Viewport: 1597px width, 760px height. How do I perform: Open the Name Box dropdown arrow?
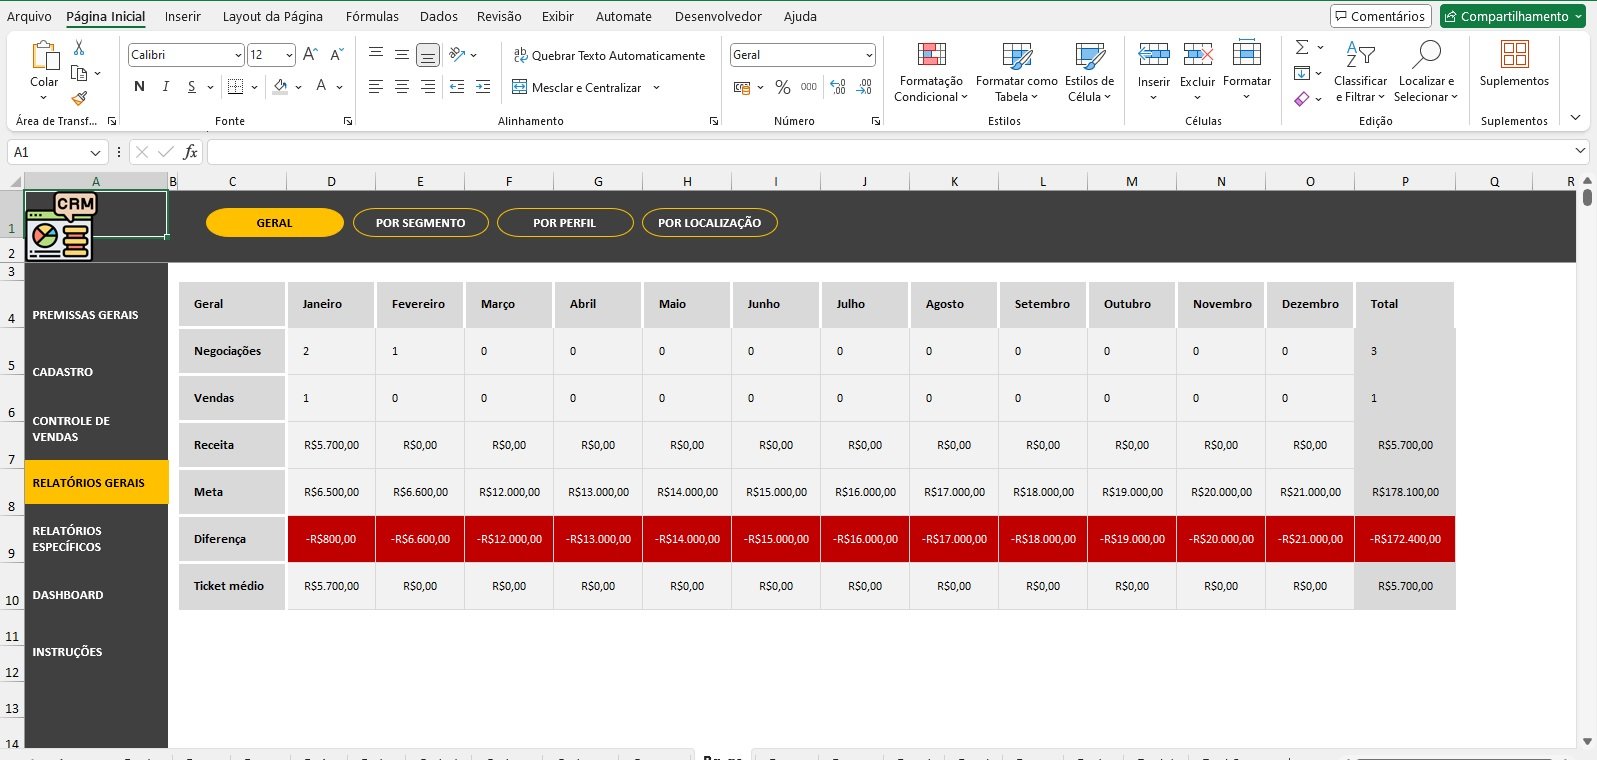(x=95, y=153)
